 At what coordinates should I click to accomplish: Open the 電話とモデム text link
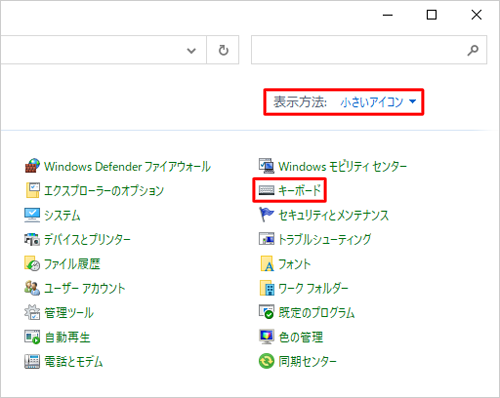[x=74, y=361]
